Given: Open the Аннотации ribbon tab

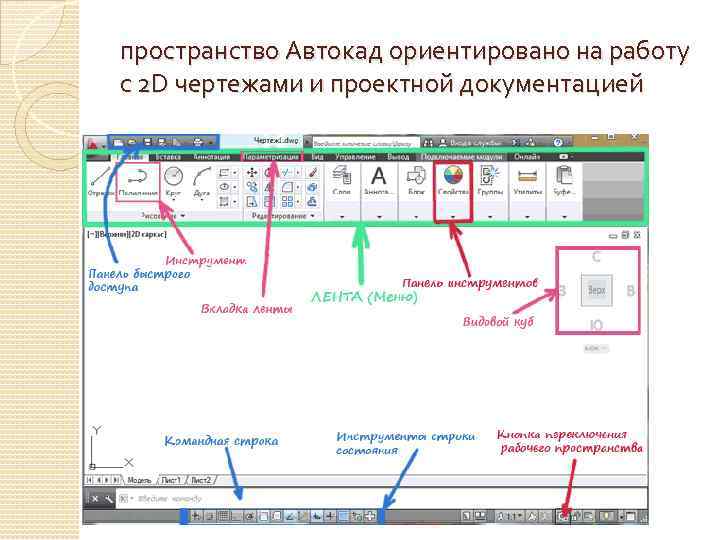Looking at the screenshot, I should [211, 157].
